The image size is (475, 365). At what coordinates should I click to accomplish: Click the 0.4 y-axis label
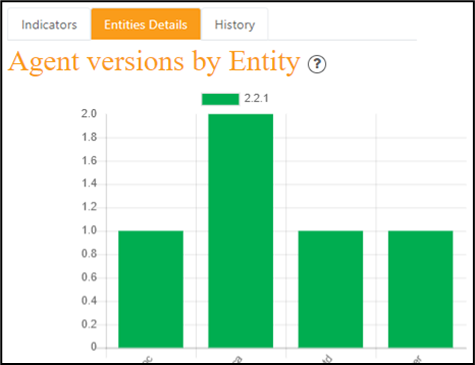tap(89, 301)
